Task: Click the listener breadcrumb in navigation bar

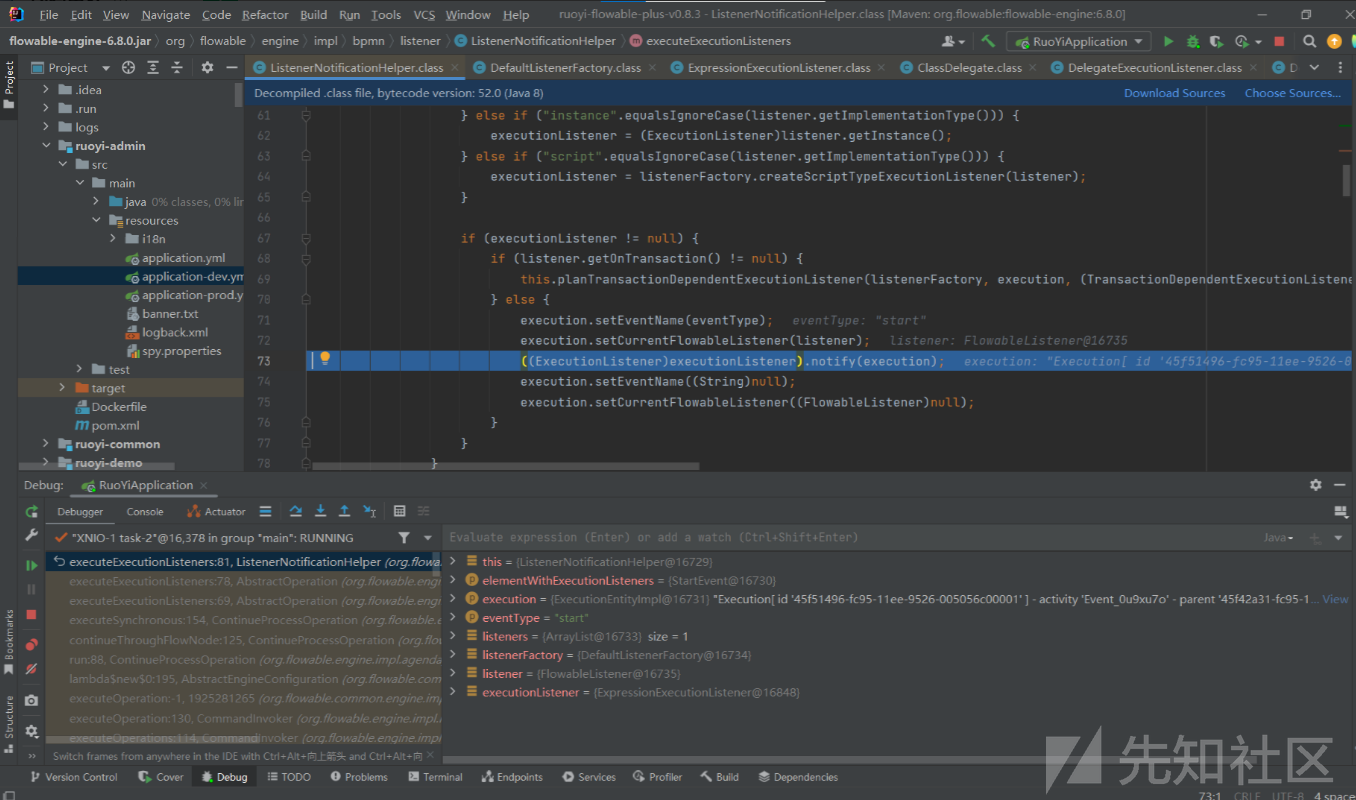Action: (x=420, y=41)
